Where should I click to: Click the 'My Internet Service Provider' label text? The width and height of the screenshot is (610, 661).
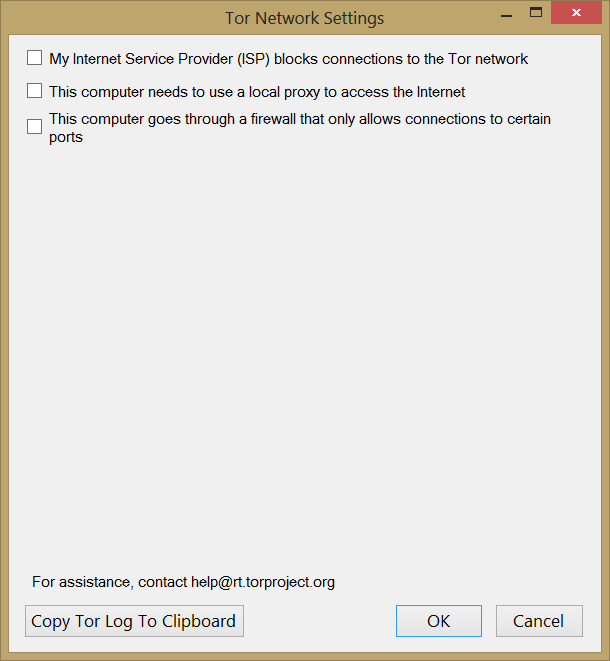pos(141,59)
